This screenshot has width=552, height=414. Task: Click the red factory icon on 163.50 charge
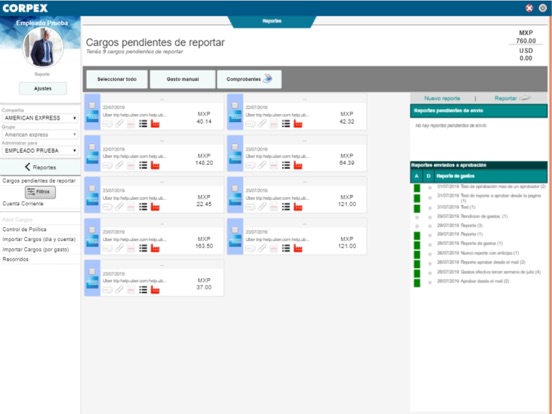pyautogui.click(x=155, y=248)
